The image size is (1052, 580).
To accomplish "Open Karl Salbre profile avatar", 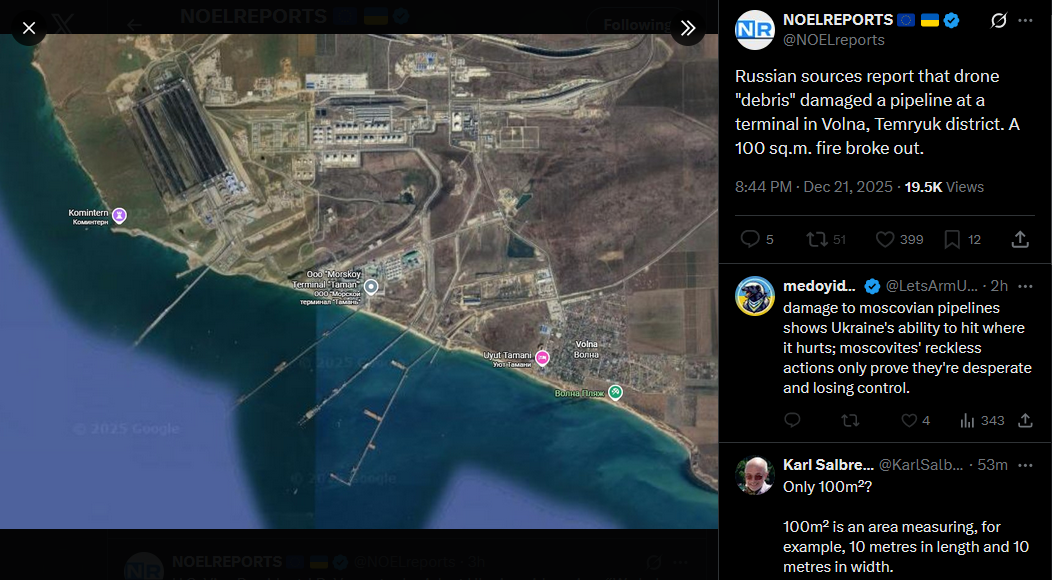I will point(755,476).
